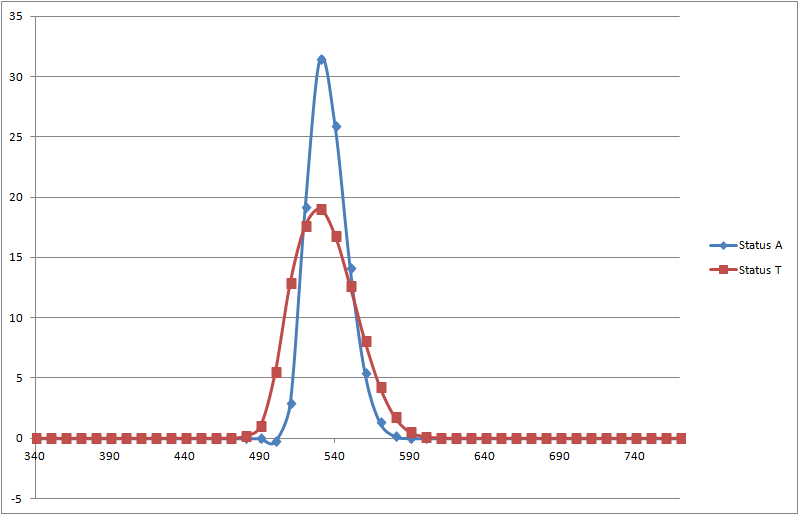
Task: Click y-axis label 35
Action: 16,16
